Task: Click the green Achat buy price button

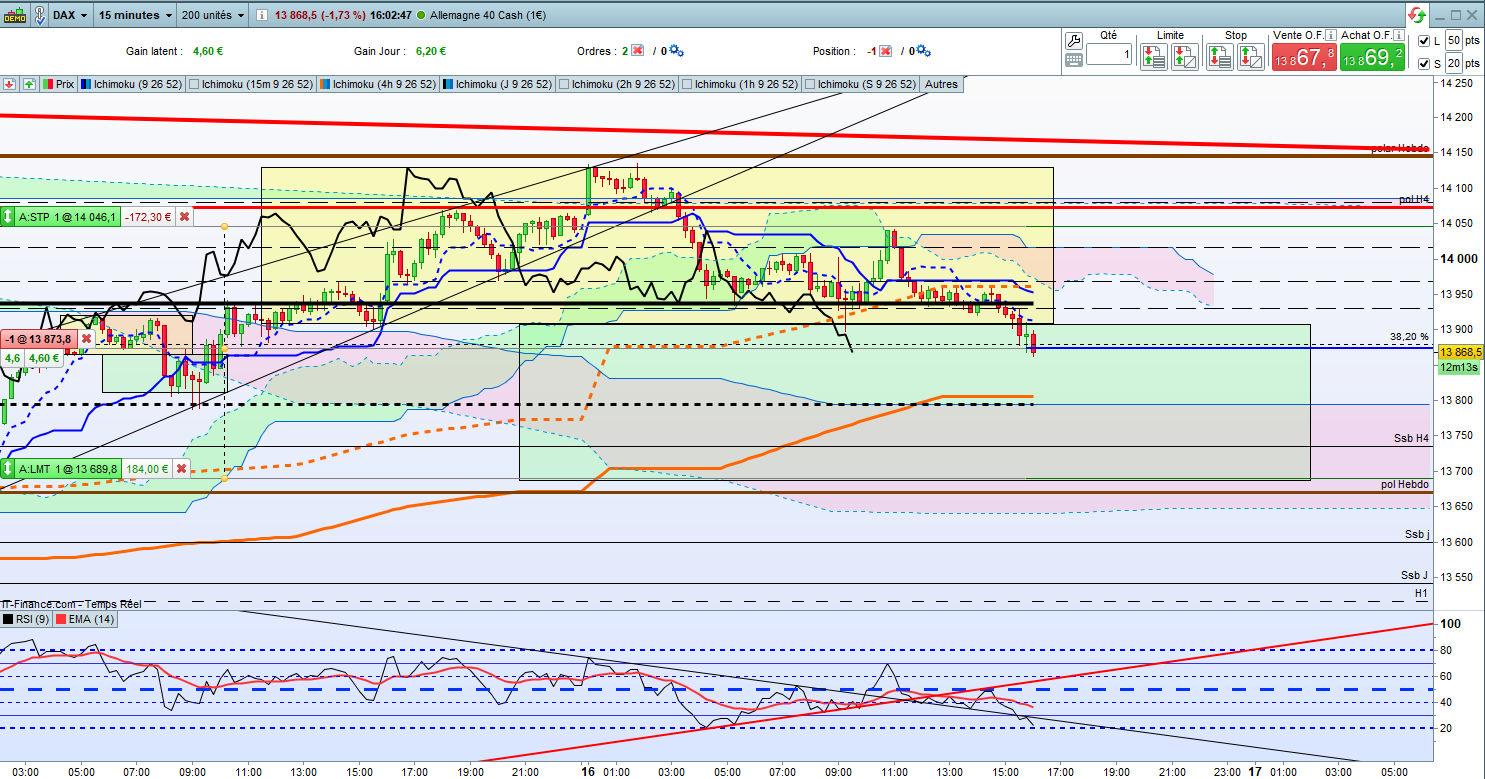Action: tap(1373, 57)
